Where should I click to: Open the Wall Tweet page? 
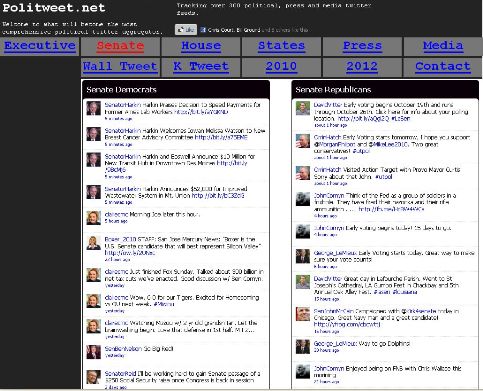pyautogui.click(x=120, y=66)
